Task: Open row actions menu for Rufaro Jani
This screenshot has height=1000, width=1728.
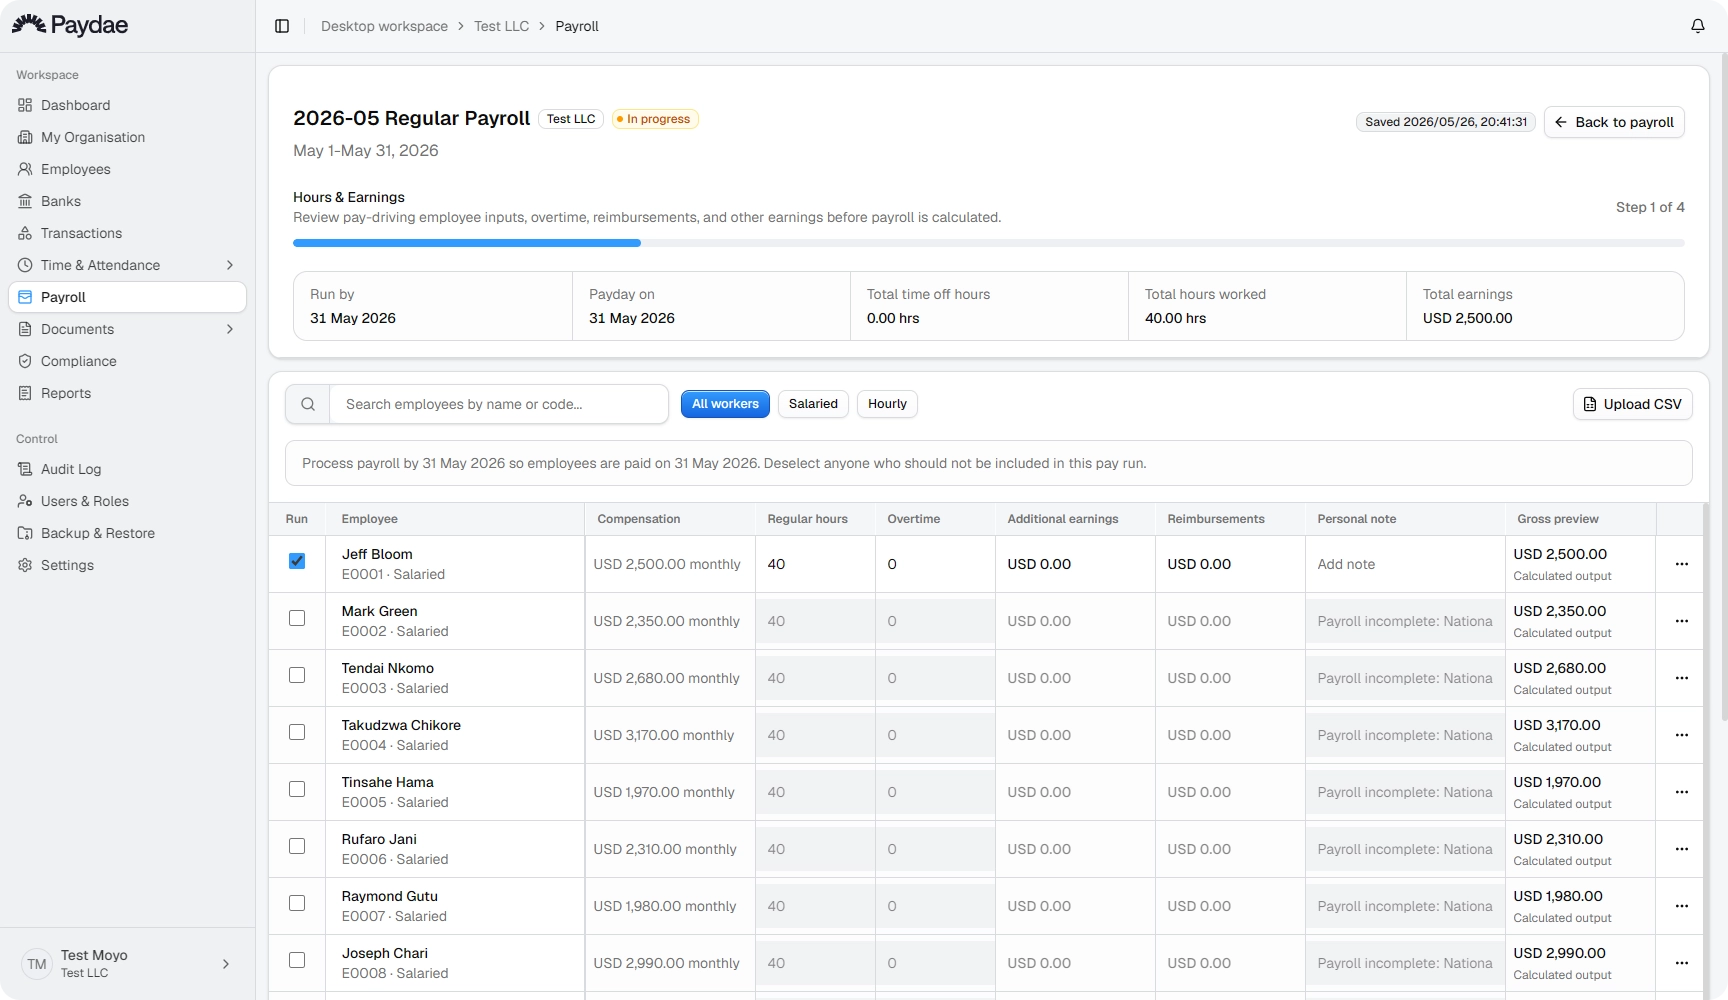Action: point(1682,849)
